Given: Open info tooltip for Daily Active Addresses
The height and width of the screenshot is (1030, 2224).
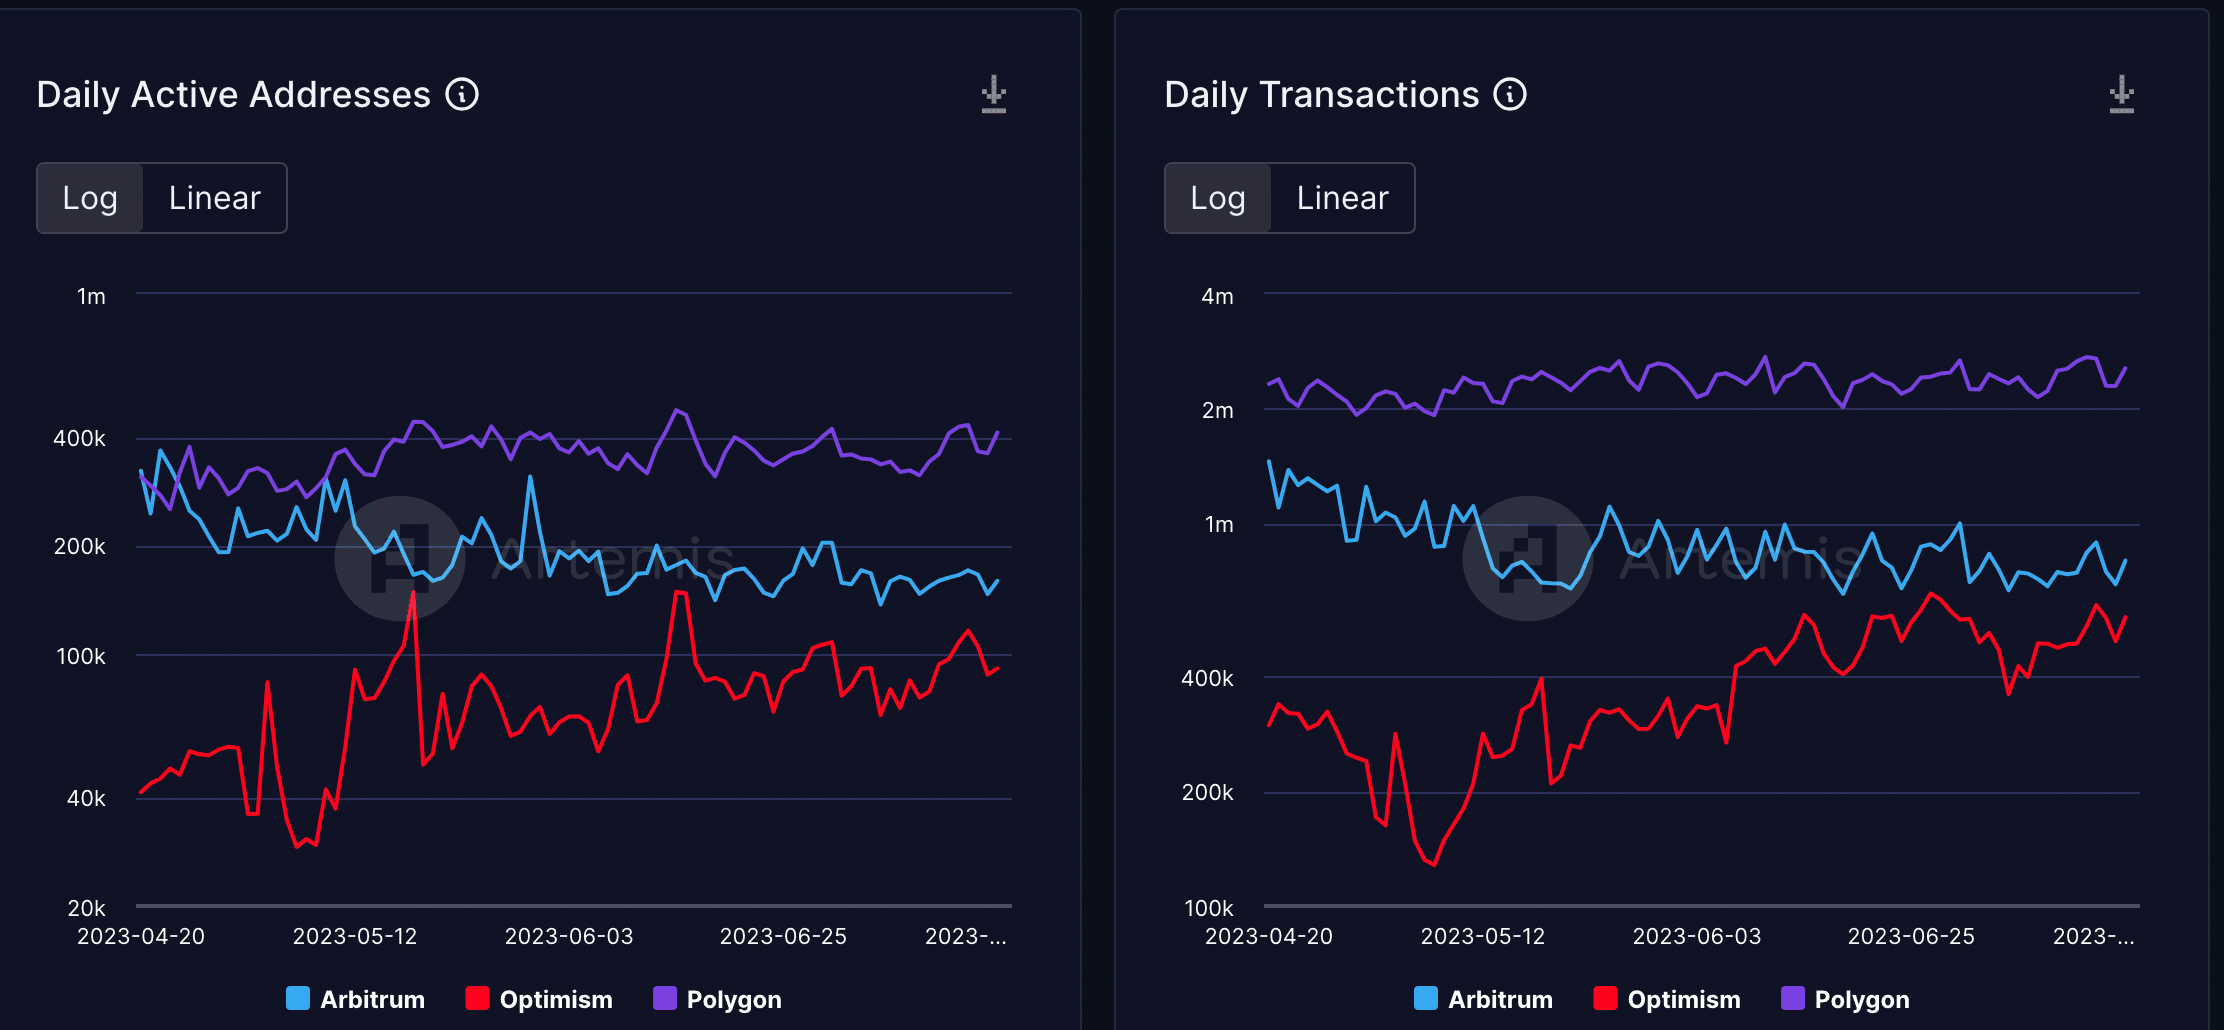Looking at the screenshot, I should pyautogui.click(x=462, y=95).
